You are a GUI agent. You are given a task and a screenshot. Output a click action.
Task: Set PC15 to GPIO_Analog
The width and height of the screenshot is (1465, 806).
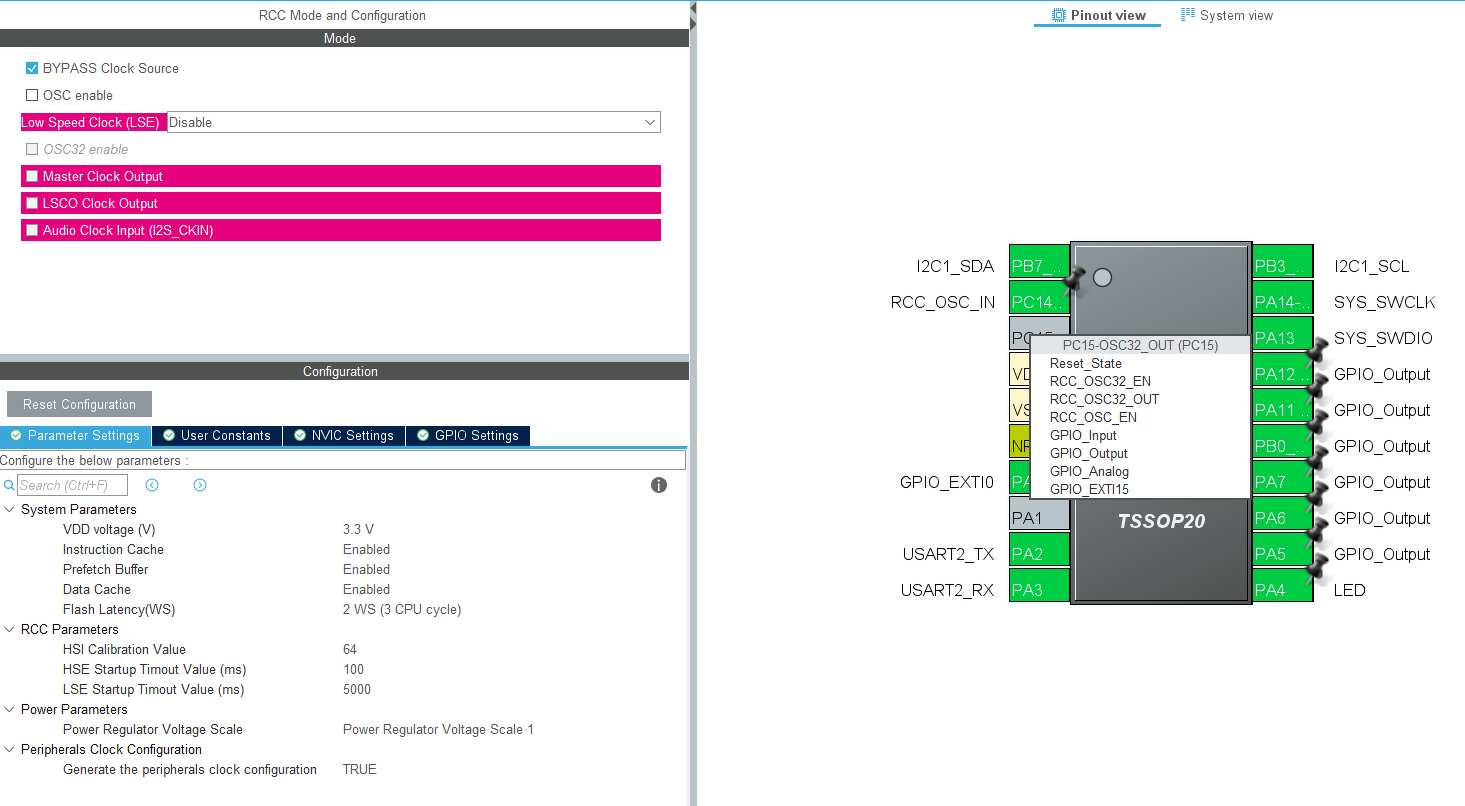pyautogui.click(x=1089, y=471)
